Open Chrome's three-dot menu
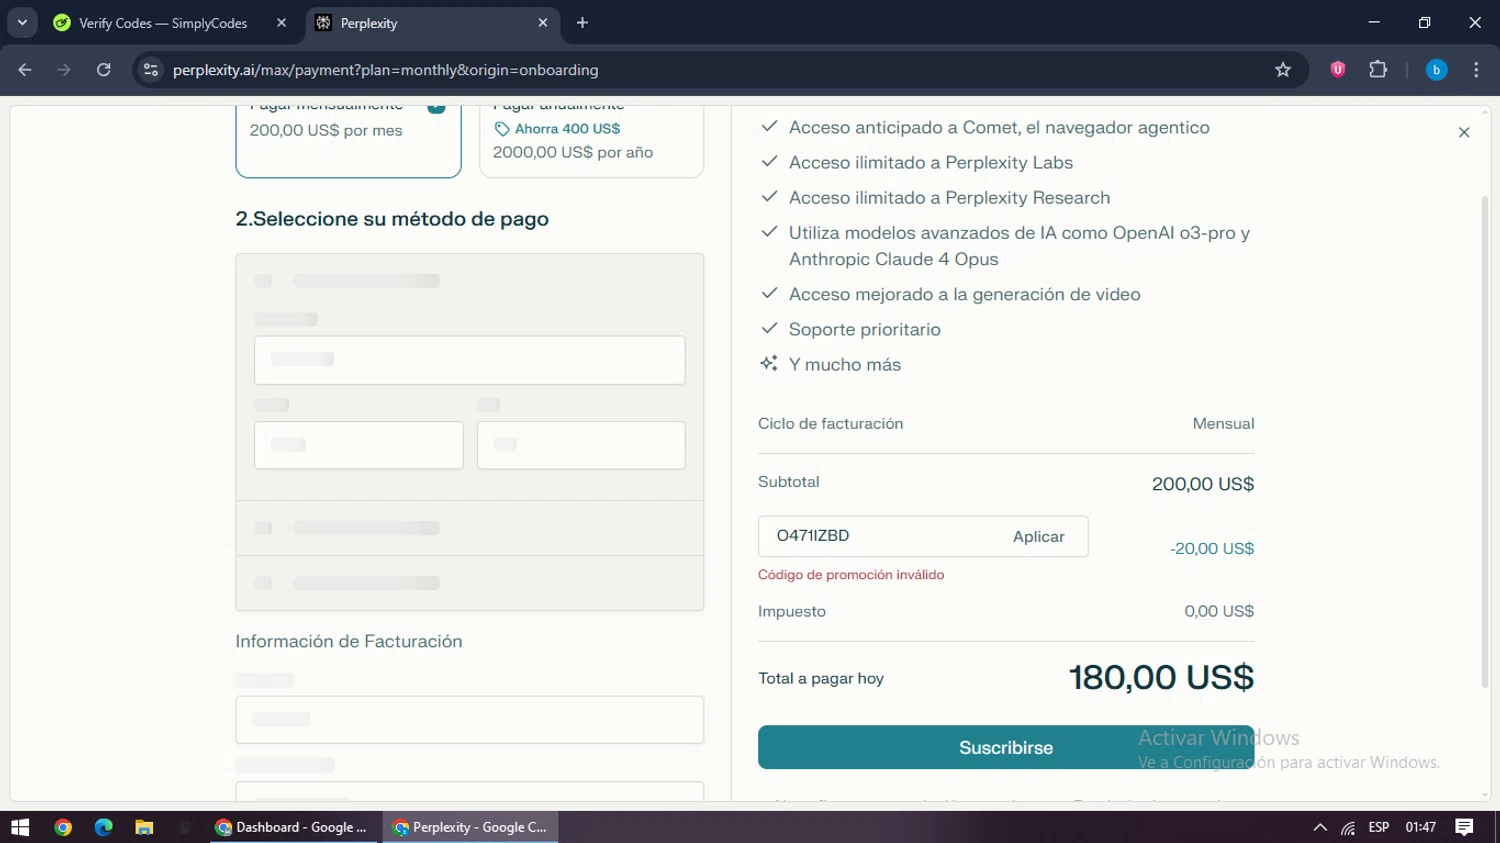Viewport: 1500px width, 843px height. pos(1476,70)
